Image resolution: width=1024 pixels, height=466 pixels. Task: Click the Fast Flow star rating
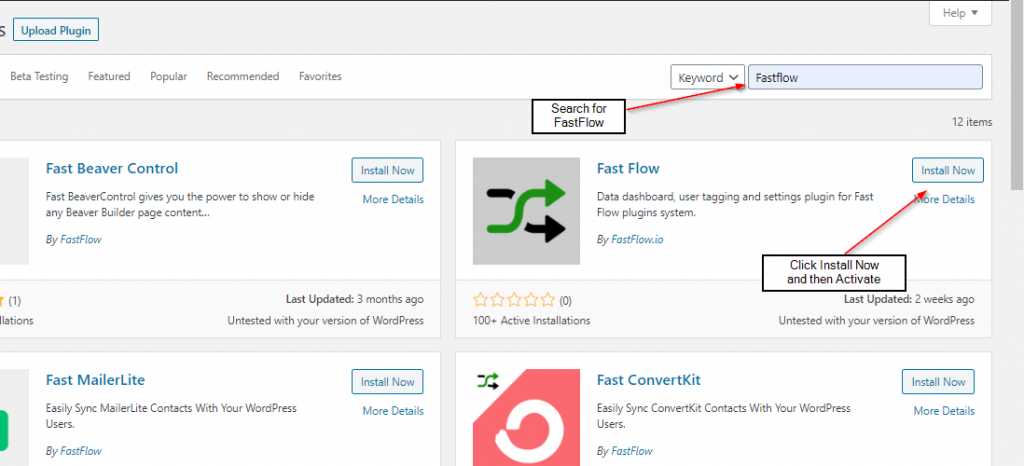[x=514, y=300]
